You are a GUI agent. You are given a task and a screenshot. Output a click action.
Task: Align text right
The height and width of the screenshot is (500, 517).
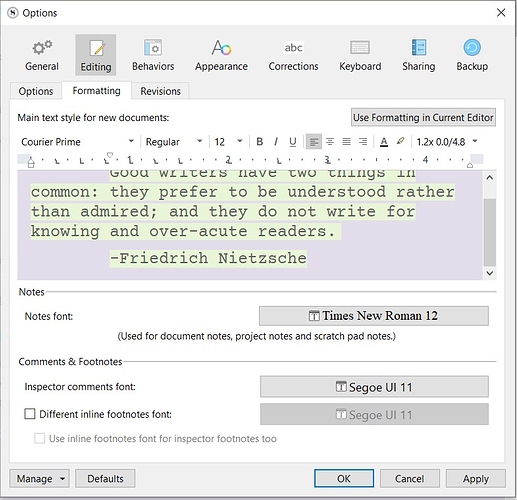click(363, 142)
